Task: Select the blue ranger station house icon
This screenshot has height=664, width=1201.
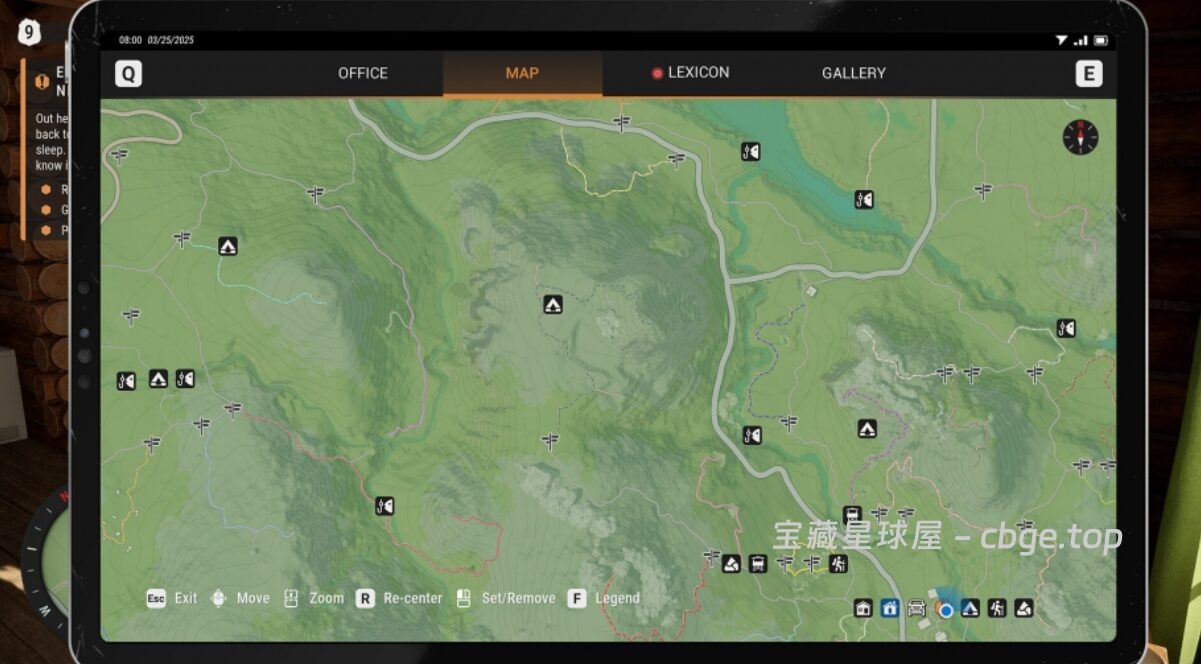Action: [x=890, y=608]
